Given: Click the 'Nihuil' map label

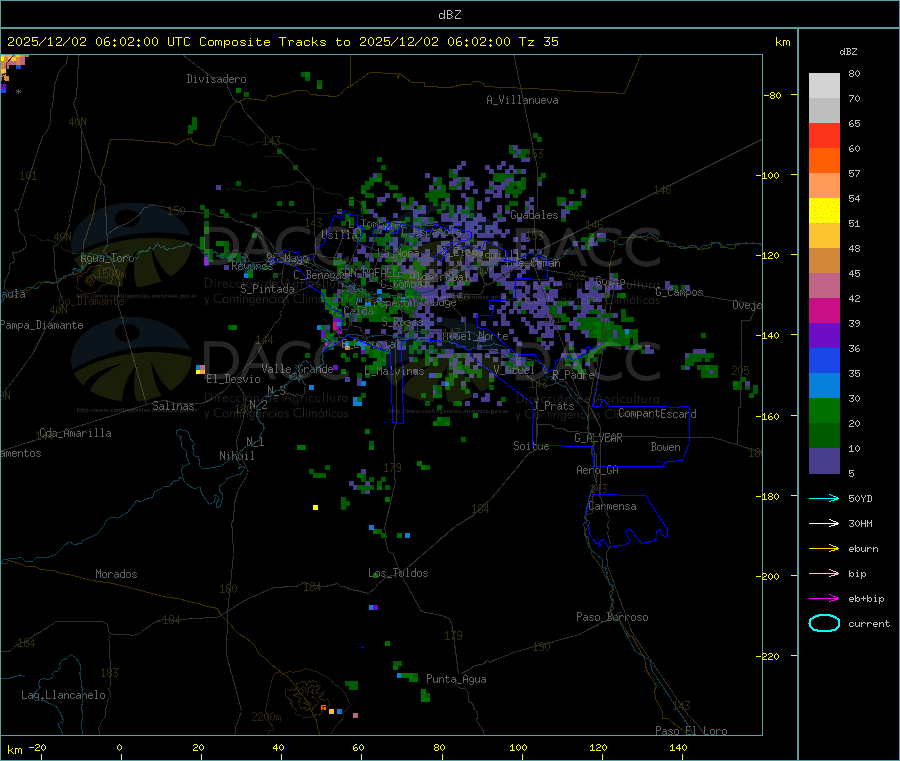Looking at the screenshot, I should 236,456.
